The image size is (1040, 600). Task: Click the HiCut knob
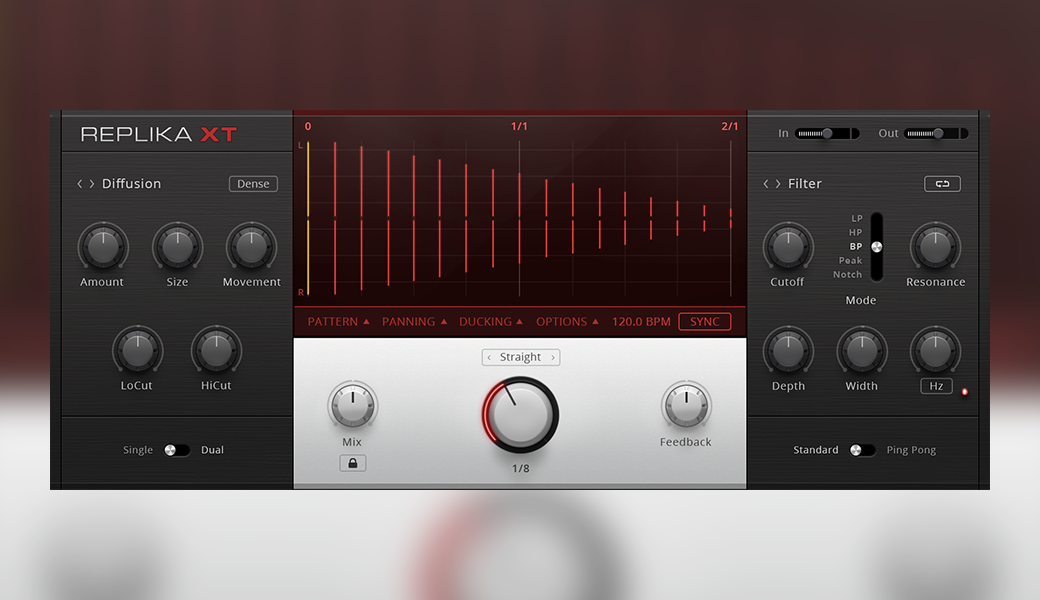(216, 350)
